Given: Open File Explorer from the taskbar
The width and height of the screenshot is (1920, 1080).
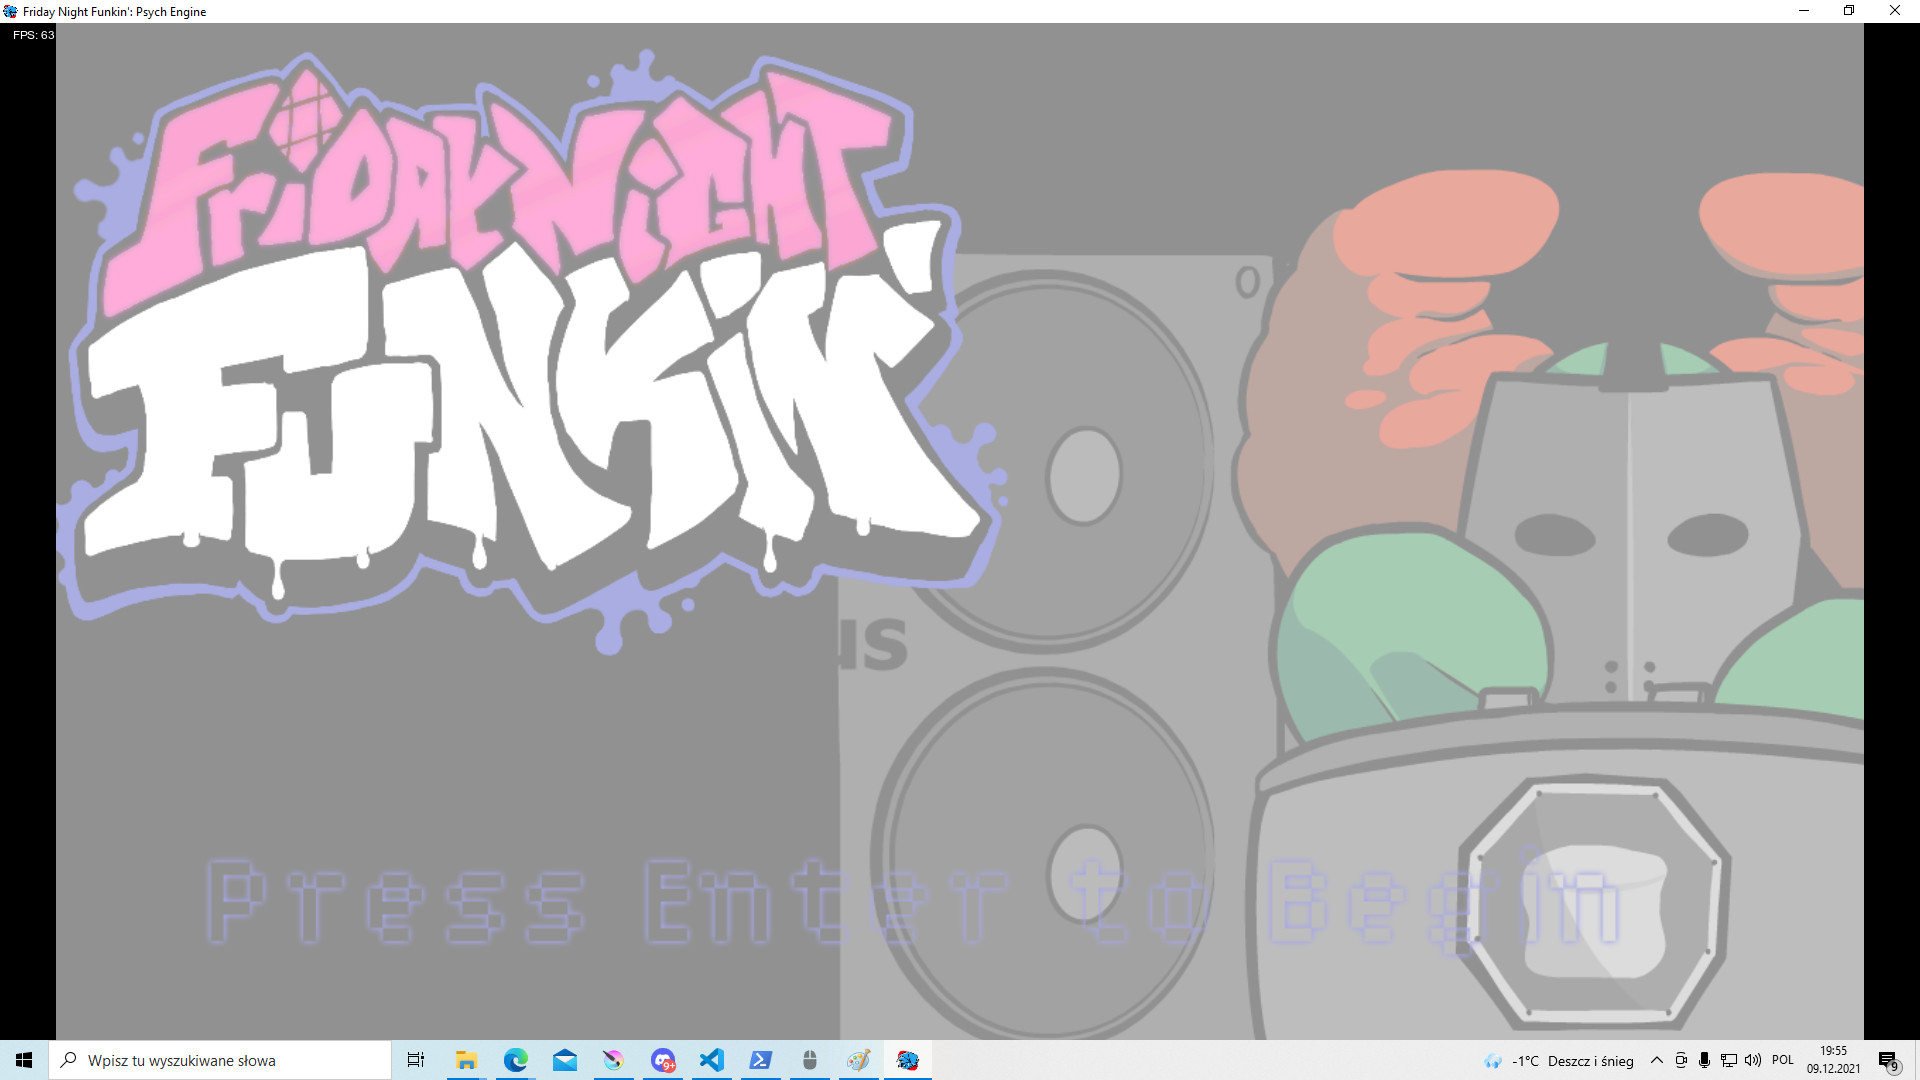Looking at the screenshot, I should pyautogui.click(x=466, y=1060).
